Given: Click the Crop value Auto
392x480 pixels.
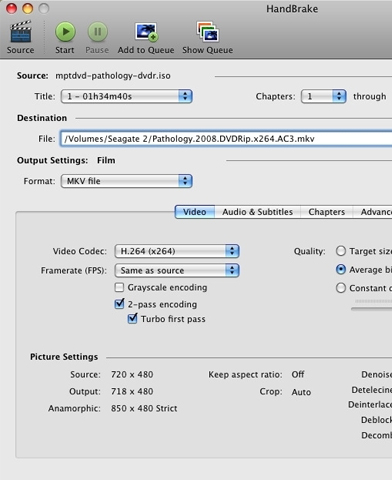Looking at the screenshot, I should (x=301, y=392).
